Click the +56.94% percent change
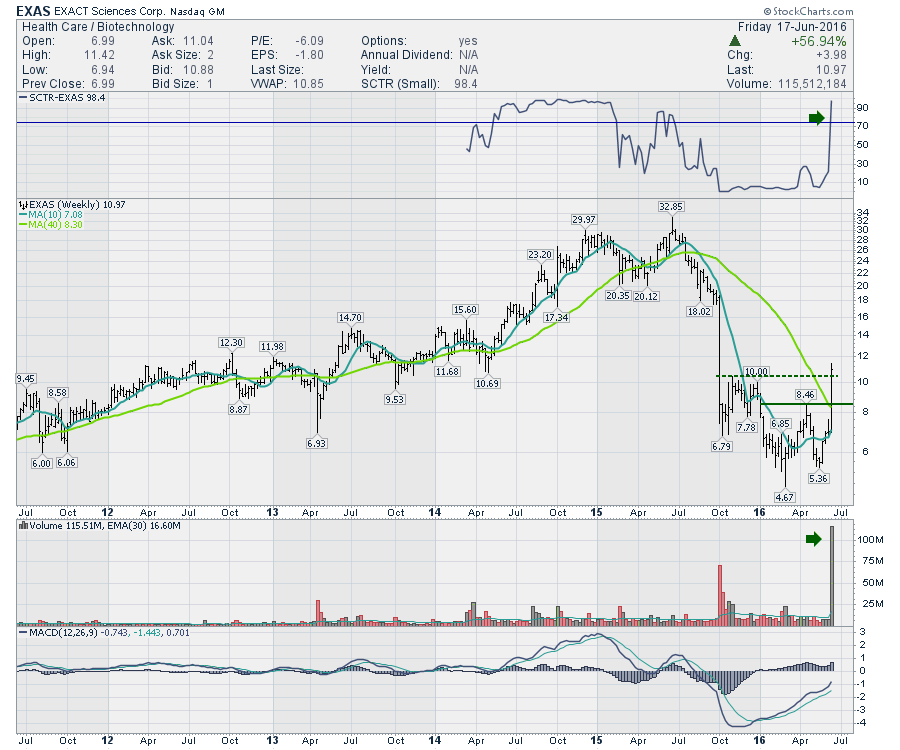This screenshot has height=750, width=900. pos(818,41)
